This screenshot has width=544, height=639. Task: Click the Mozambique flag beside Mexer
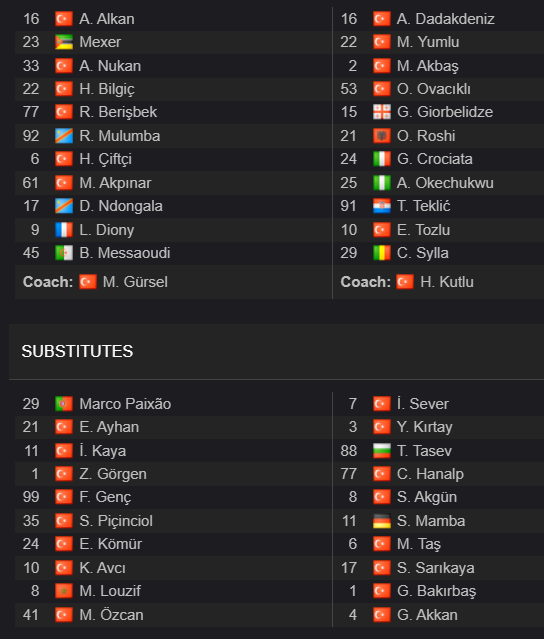point(64,42)
